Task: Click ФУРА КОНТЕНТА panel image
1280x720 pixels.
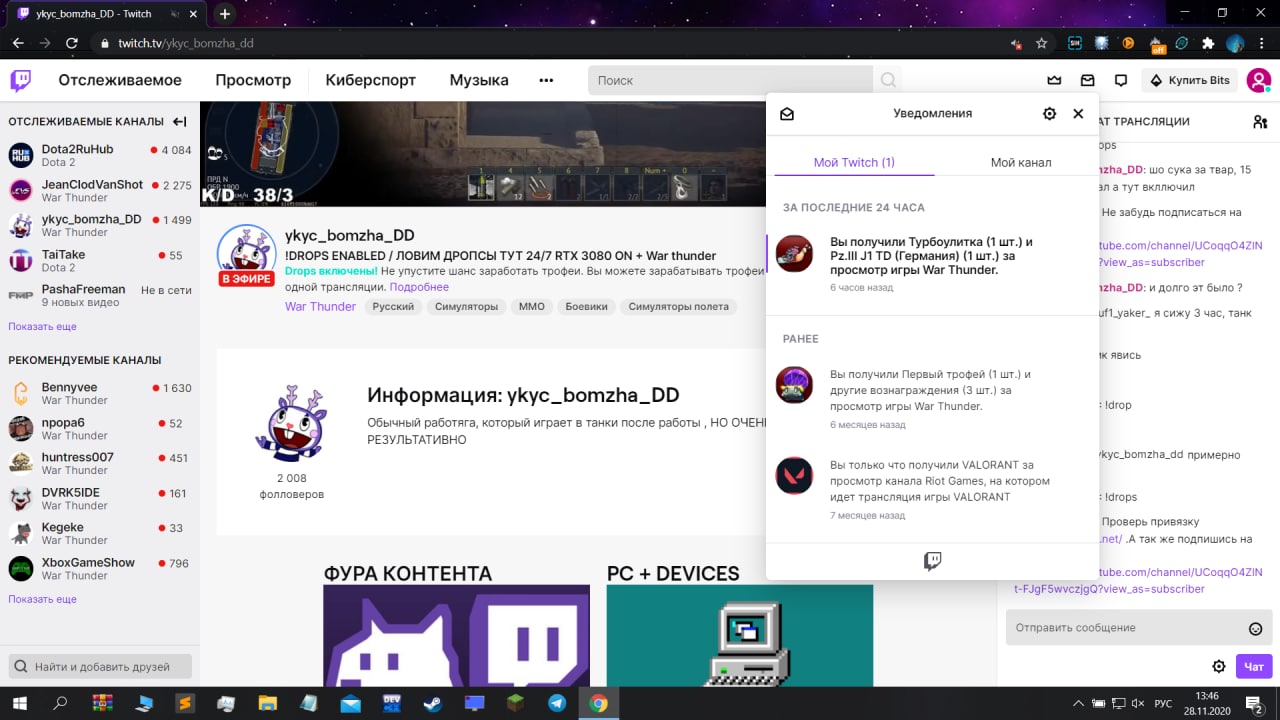Action: [456, 635]
